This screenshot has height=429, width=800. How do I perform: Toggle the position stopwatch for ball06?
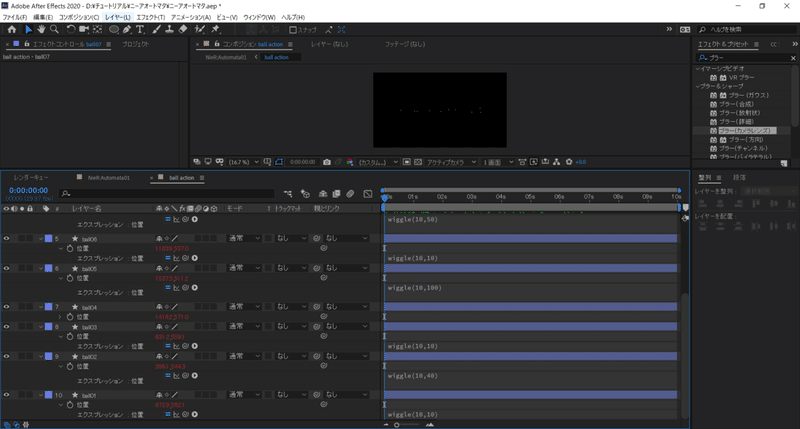tap(70, 248)
